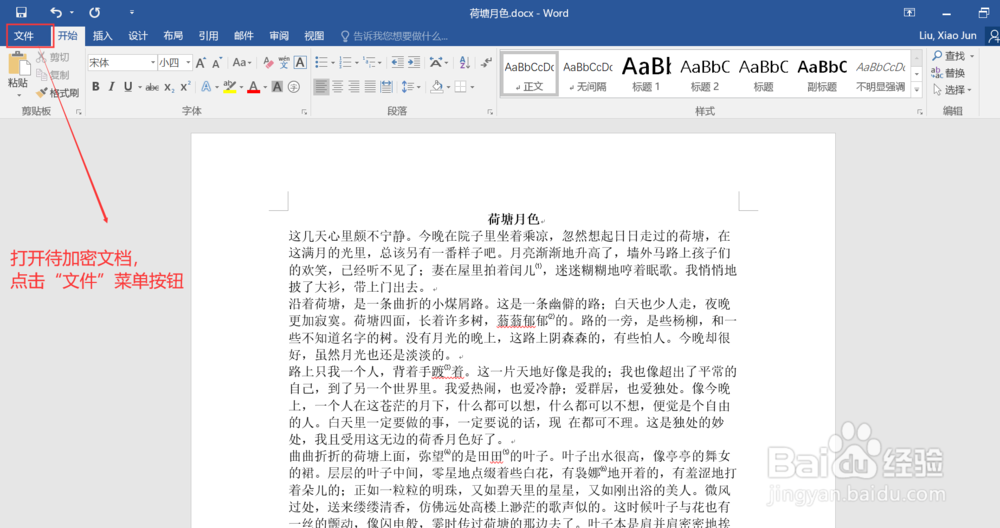This screenshot has width=1000, height=528.
Task: Open the 引用 ribbon tab
Action: pyautogui.click(x=208, y=36)
